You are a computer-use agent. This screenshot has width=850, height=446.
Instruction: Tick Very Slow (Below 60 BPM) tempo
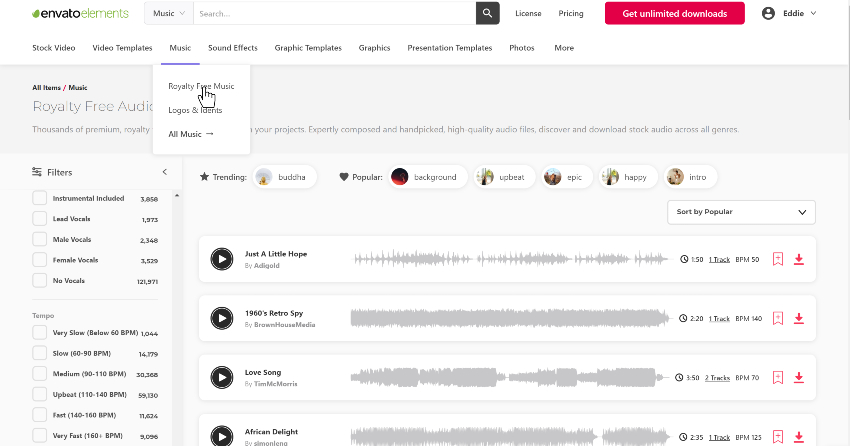coord(40,332)
